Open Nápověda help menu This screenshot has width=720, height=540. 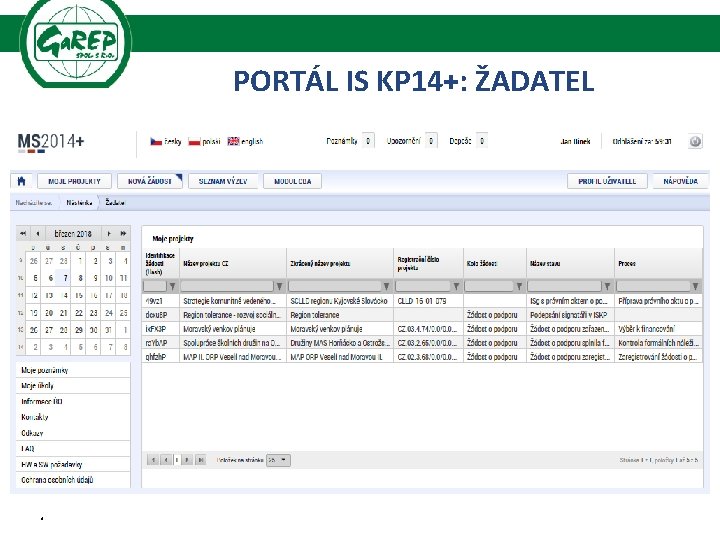681,181
